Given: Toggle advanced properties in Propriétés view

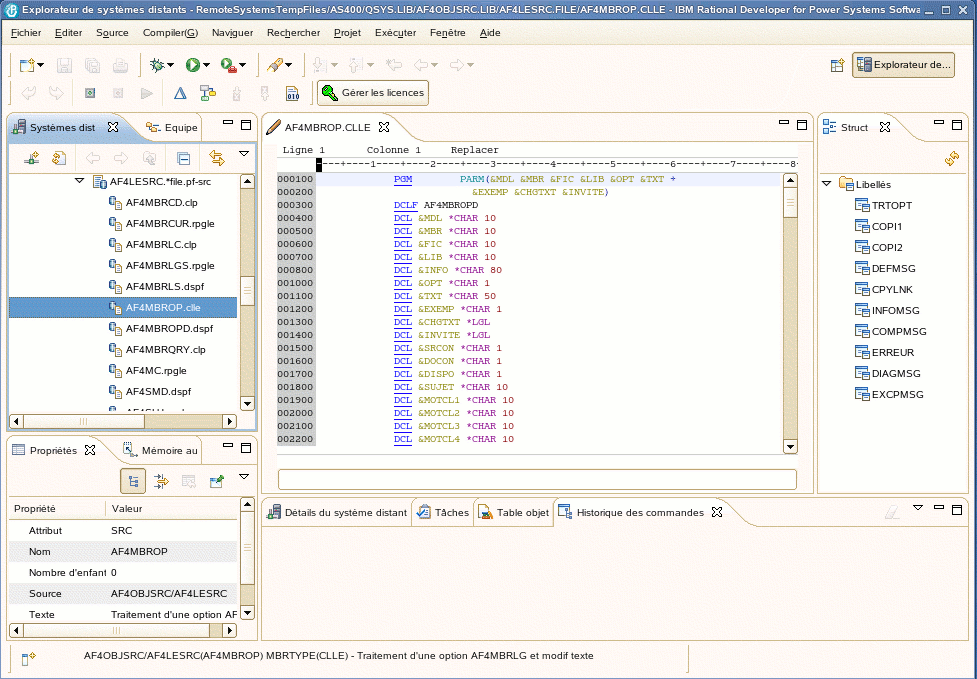Looking at the screenshot, I should (x=161, y=480).
